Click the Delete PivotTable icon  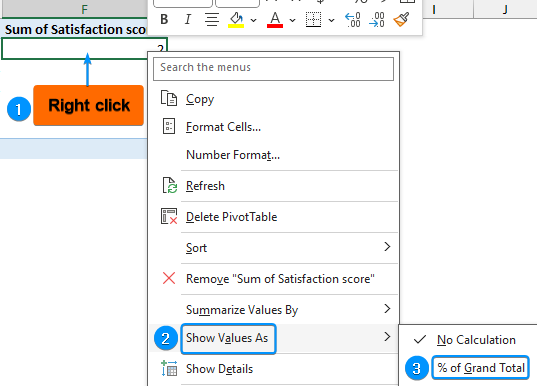tap(169, 216)
